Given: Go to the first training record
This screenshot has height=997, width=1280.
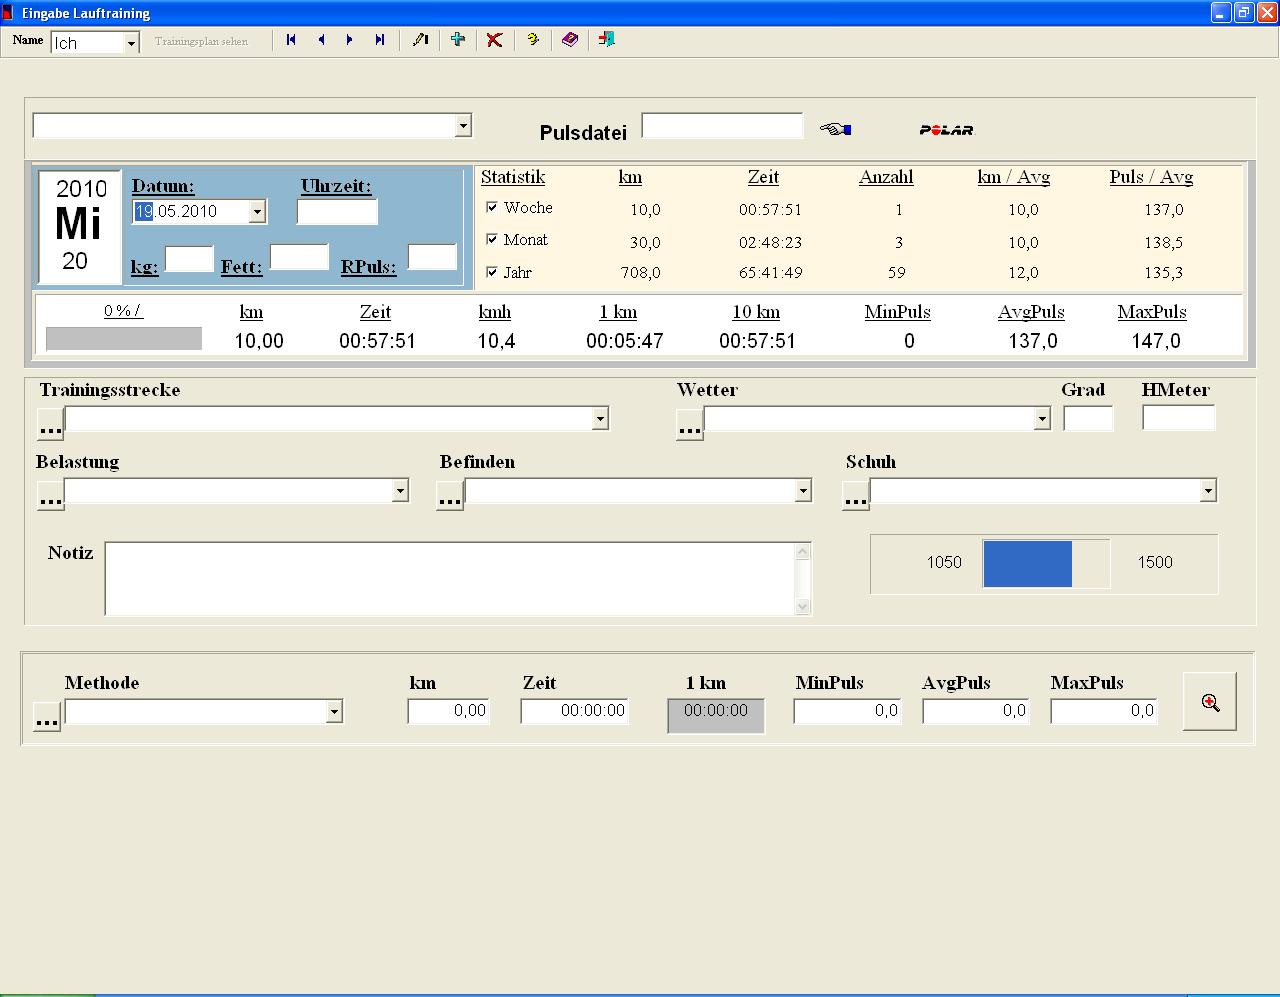Looking at the screenshot, I should point(291,40).
